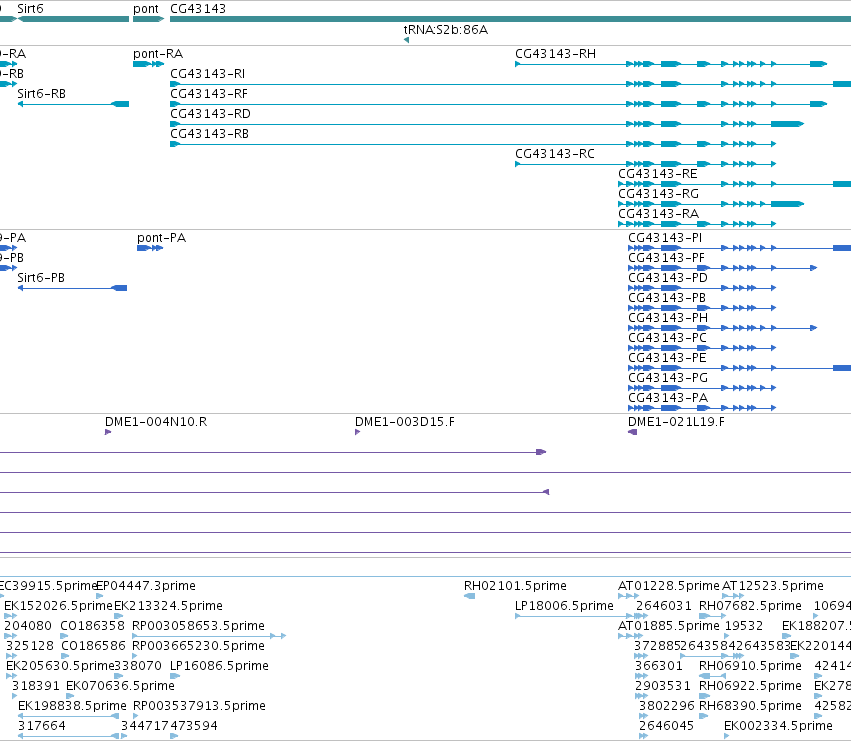Select transcript label CG43143-RC
This screenshot has width=851, height=741.
tap(555, 154)
